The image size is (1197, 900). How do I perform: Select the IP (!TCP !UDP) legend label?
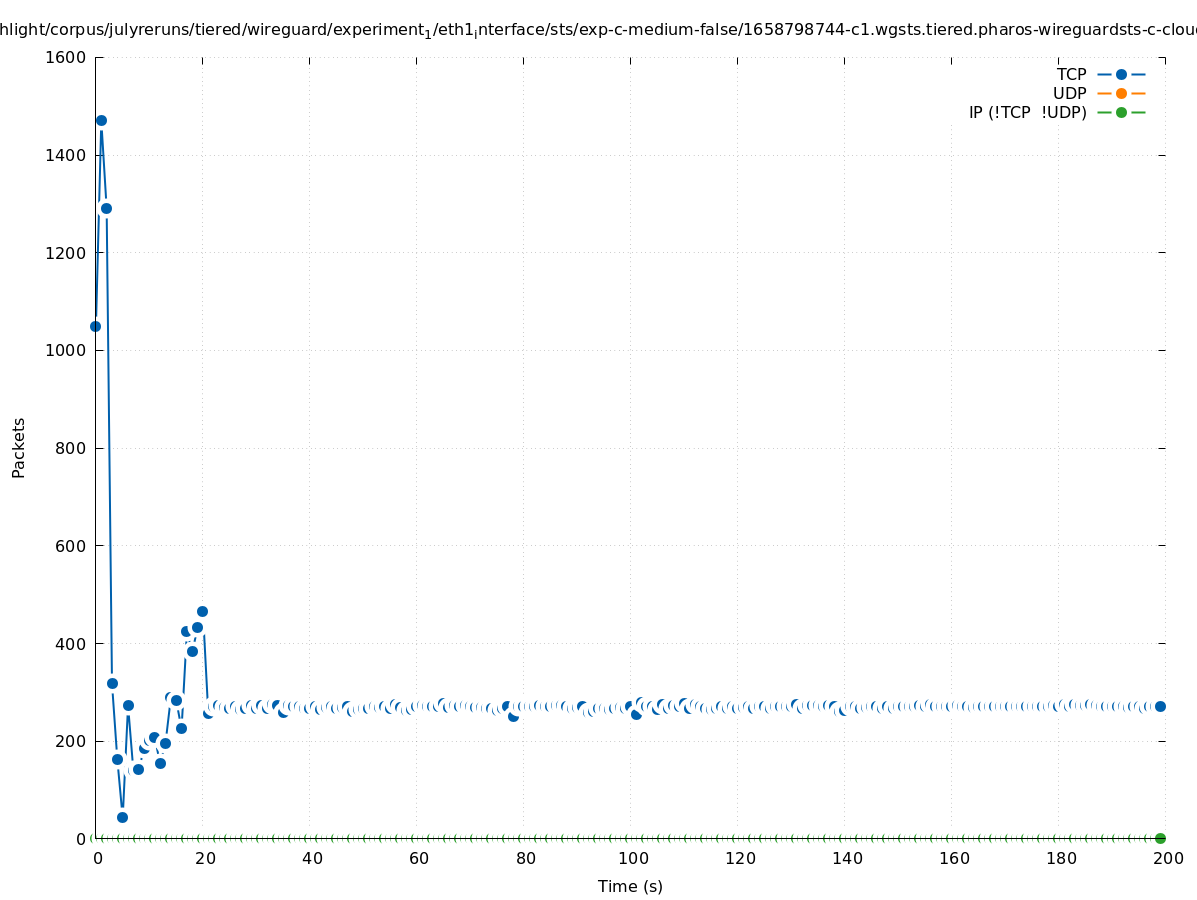1027,112
